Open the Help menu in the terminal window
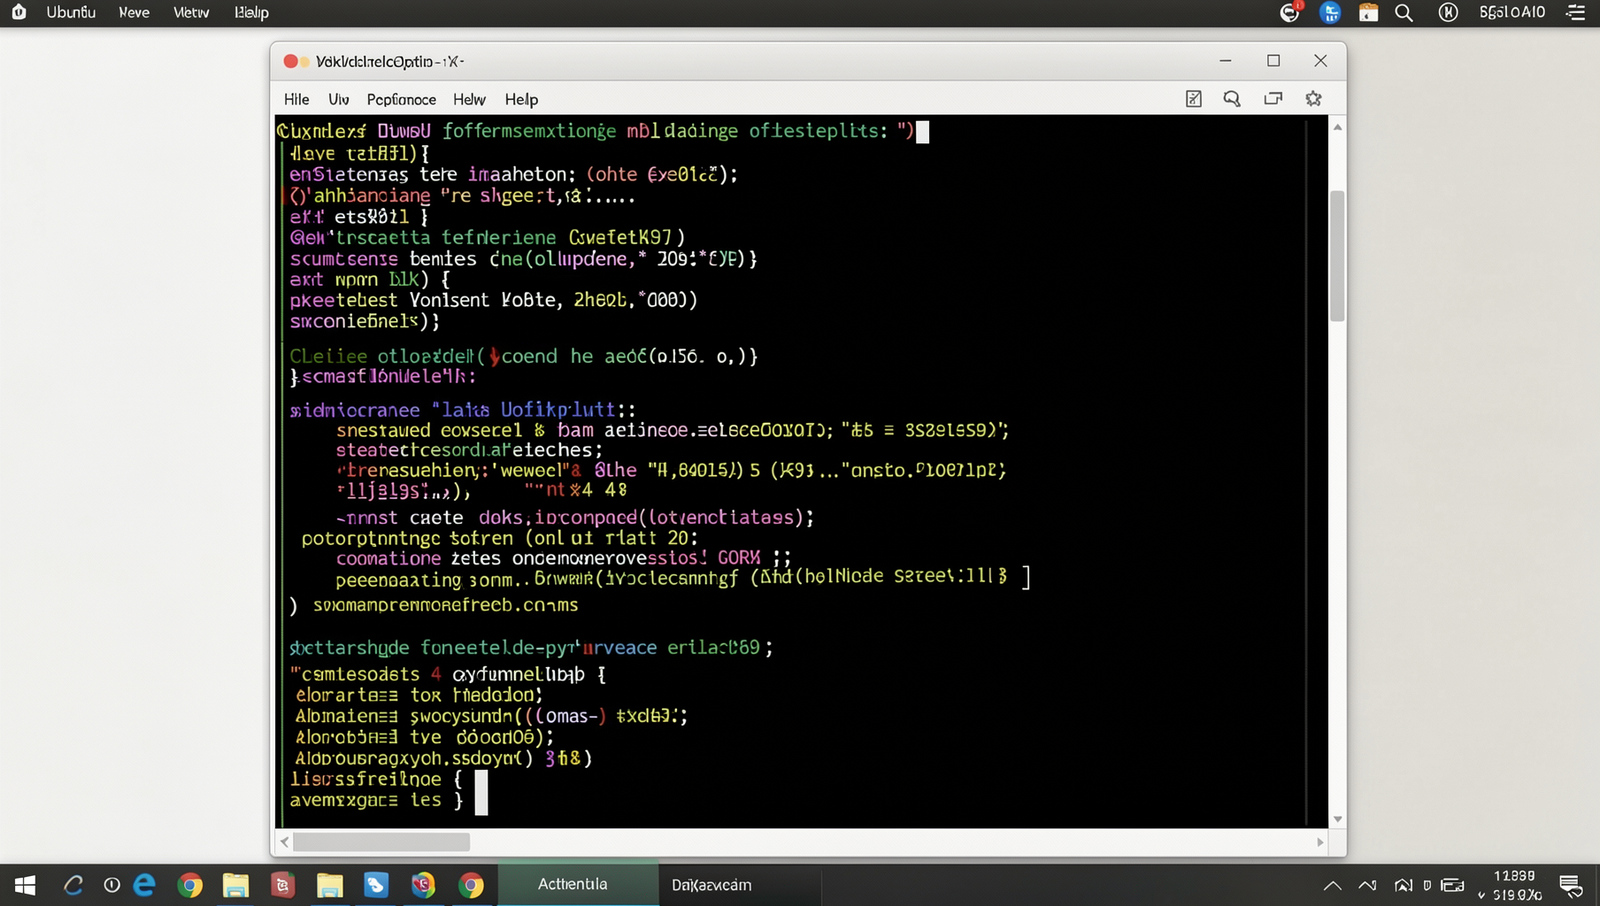 (521, 99)
